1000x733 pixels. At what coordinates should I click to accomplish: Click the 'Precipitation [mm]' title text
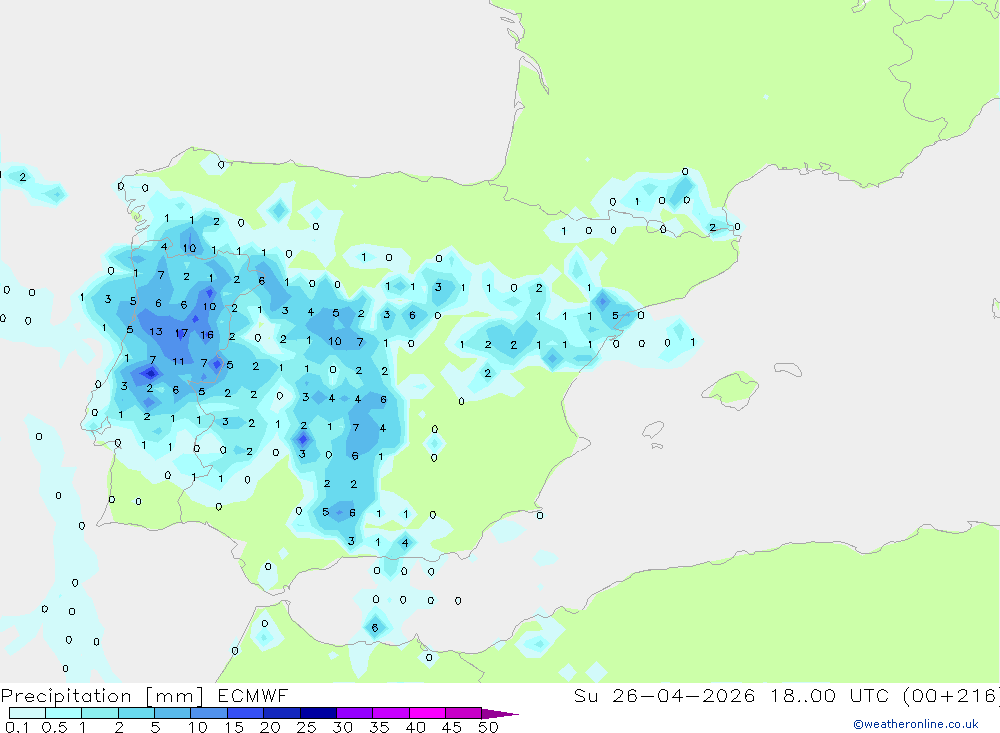click(x=102, y=695)
